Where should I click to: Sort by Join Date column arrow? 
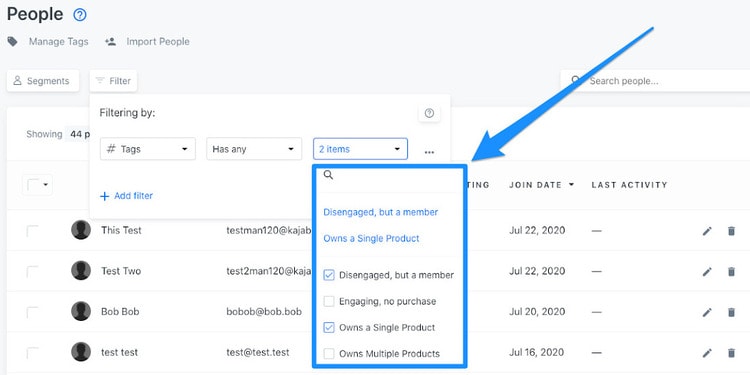click(571, 185)
